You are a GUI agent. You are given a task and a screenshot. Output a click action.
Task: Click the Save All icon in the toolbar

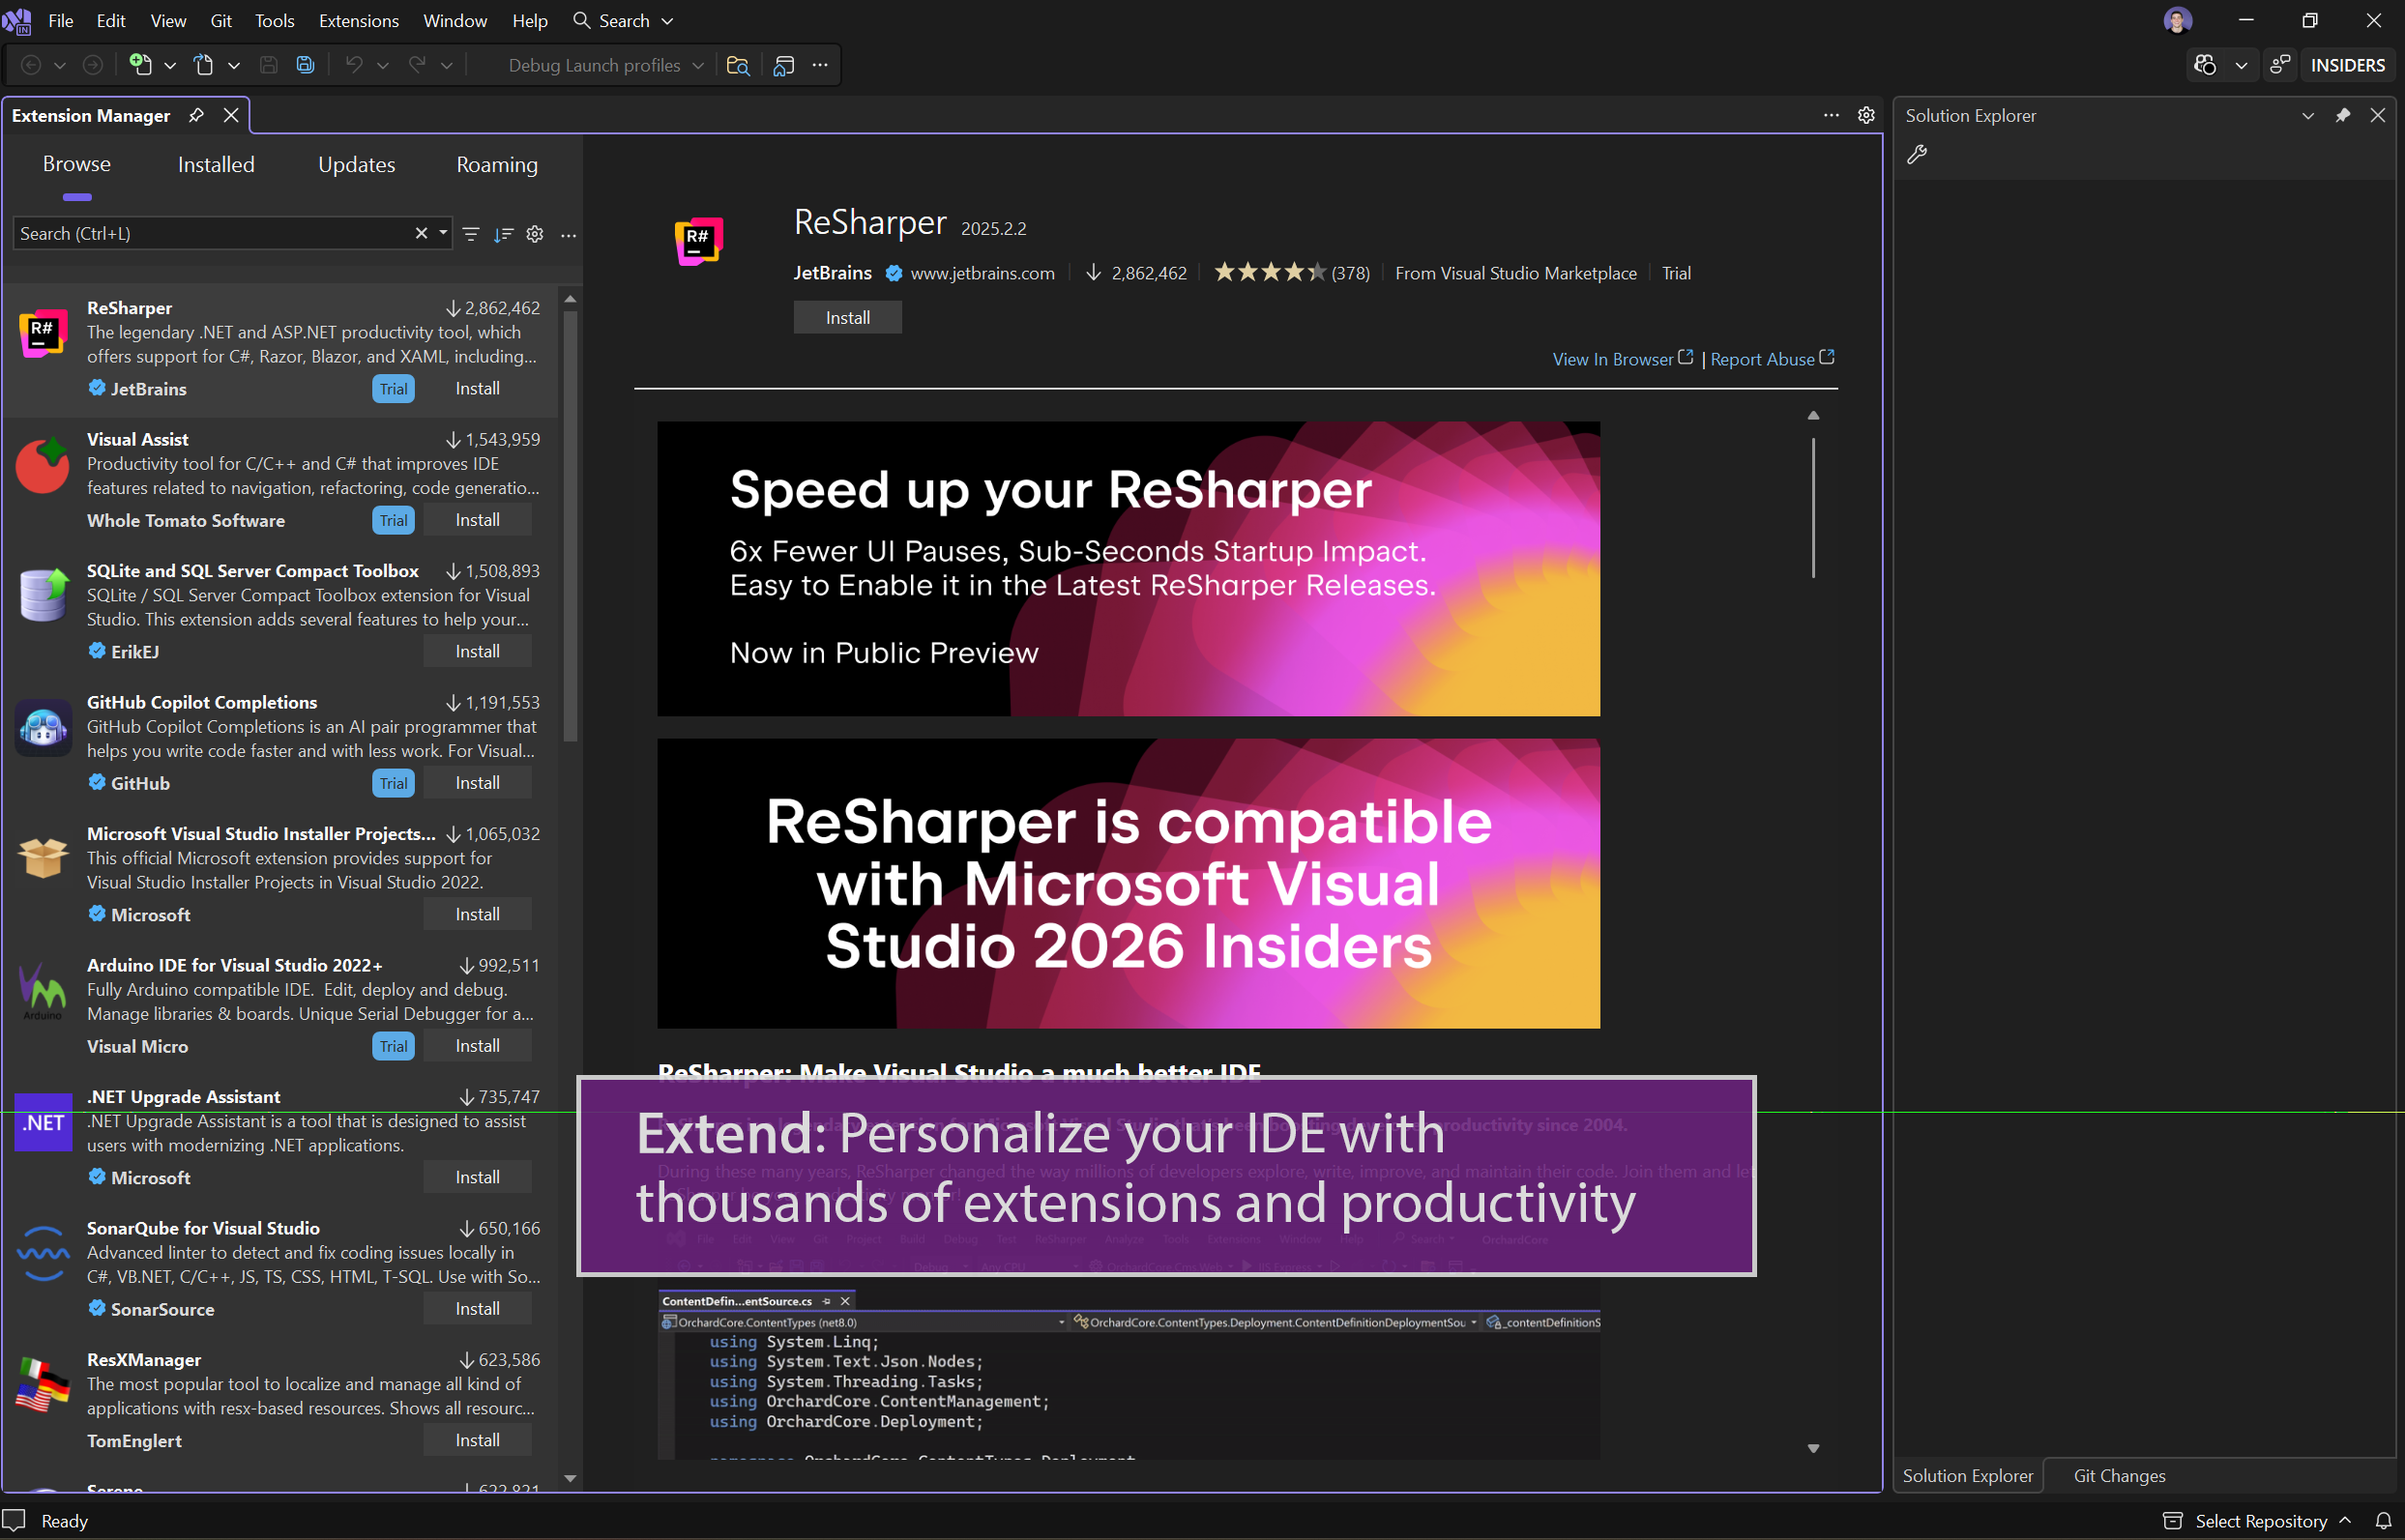click(305, 64)
